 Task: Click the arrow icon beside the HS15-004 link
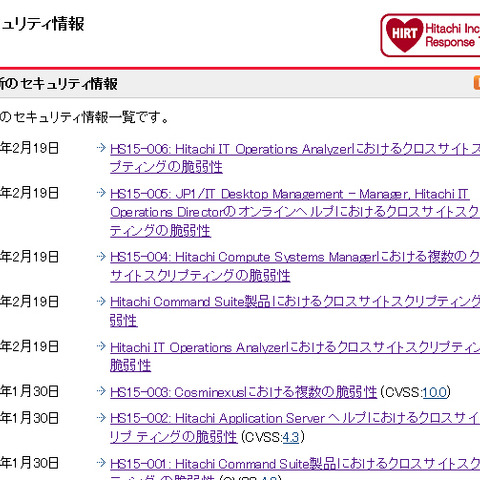pos(101,256)
